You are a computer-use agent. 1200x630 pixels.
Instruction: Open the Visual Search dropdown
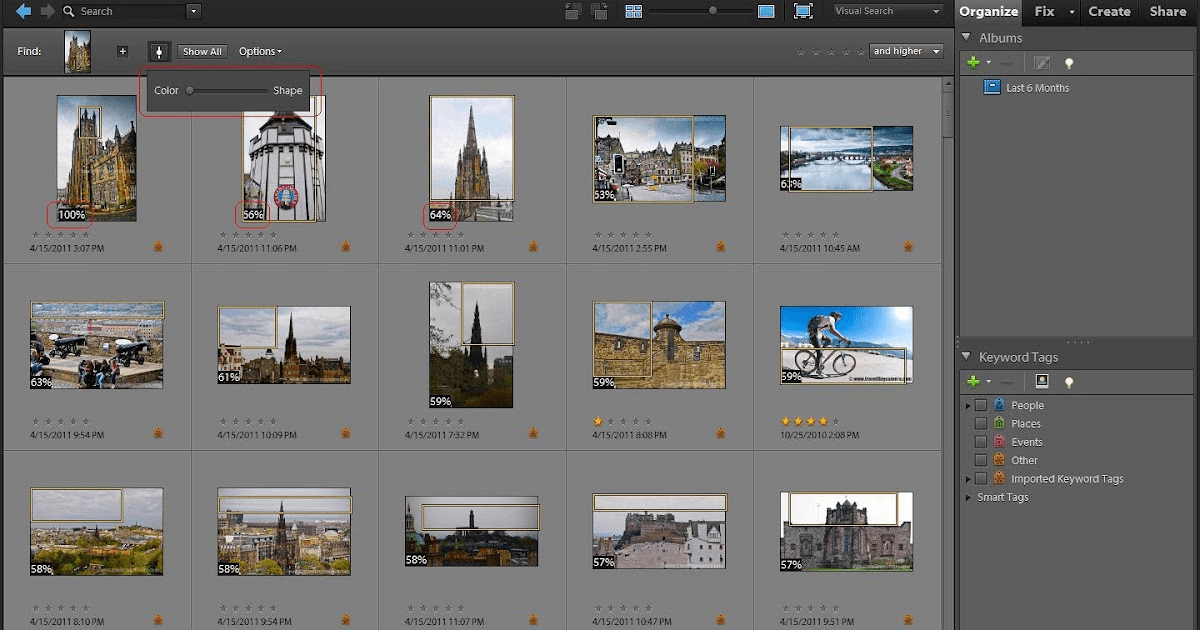pos(886,11)
